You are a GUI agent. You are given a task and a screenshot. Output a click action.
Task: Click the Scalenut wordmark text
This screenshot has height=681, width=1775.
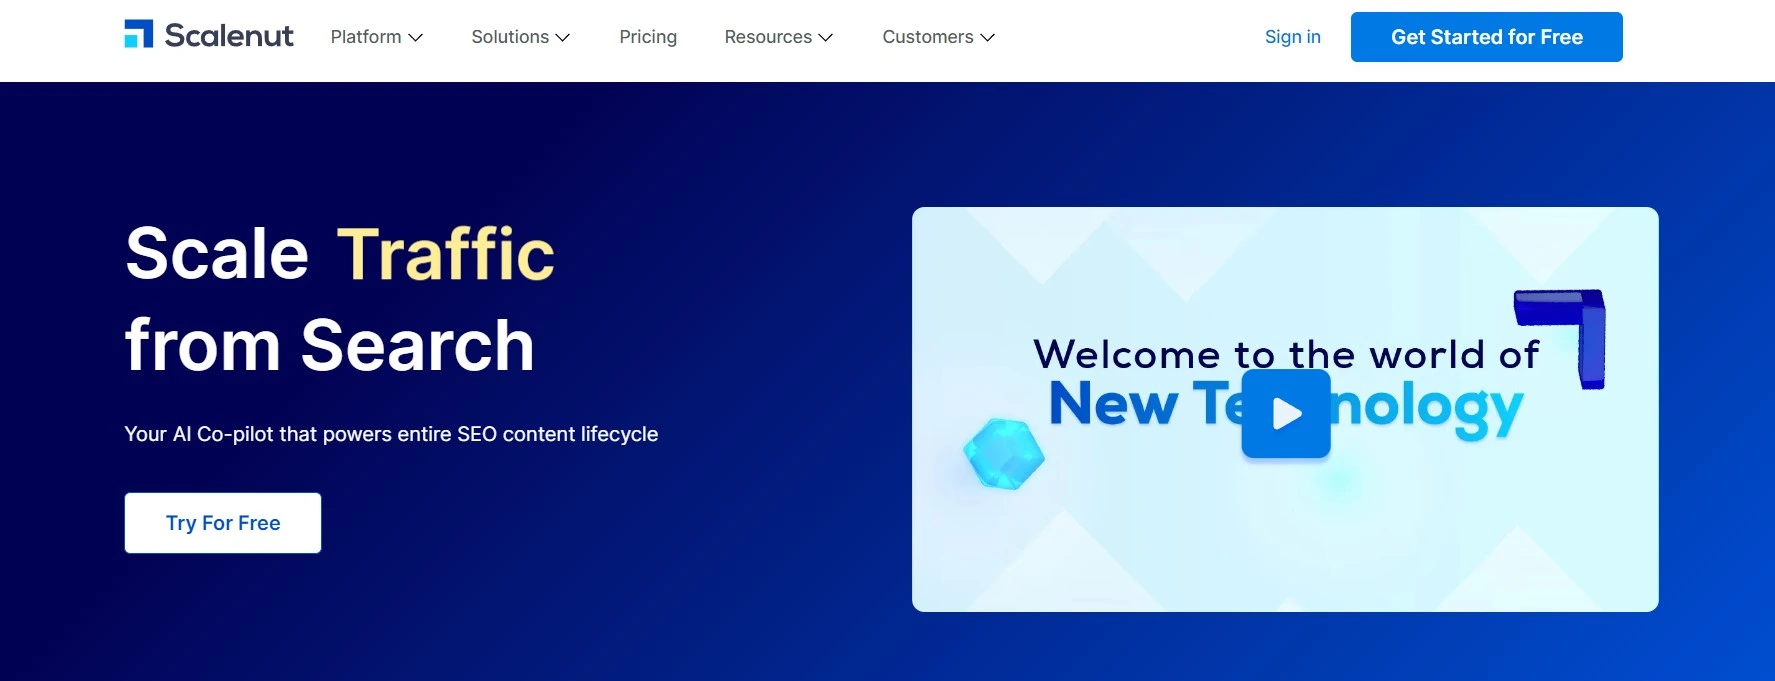click(x=229, y=36)
